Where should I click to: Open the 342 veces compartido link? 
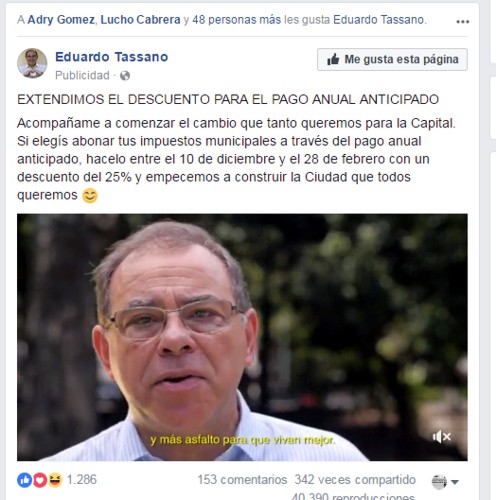coord(355,480)
